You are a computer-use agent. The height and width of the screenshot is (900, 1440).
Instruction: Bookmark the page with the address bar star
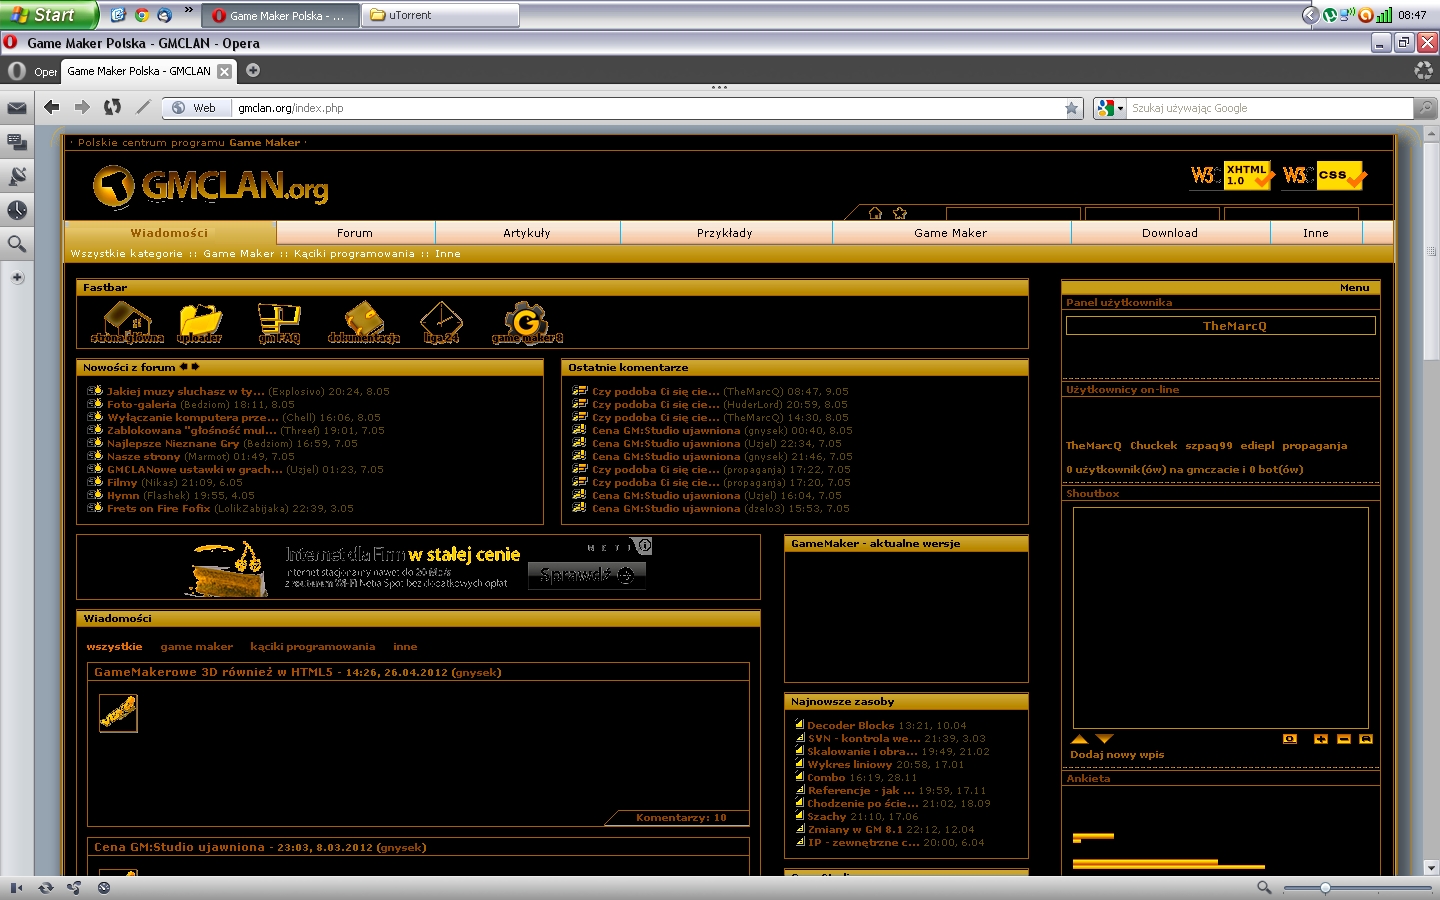1072,108
